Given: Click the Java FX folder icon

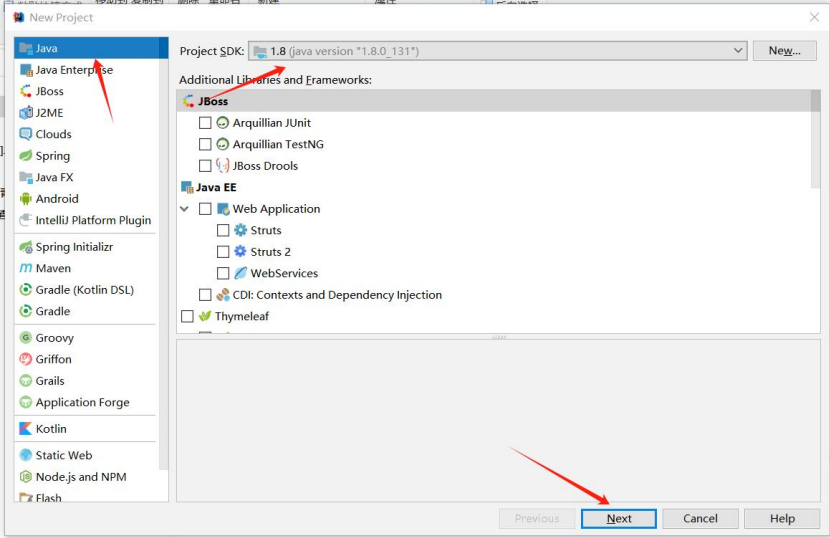Looking at the screenshot, I should coord(25,177).
